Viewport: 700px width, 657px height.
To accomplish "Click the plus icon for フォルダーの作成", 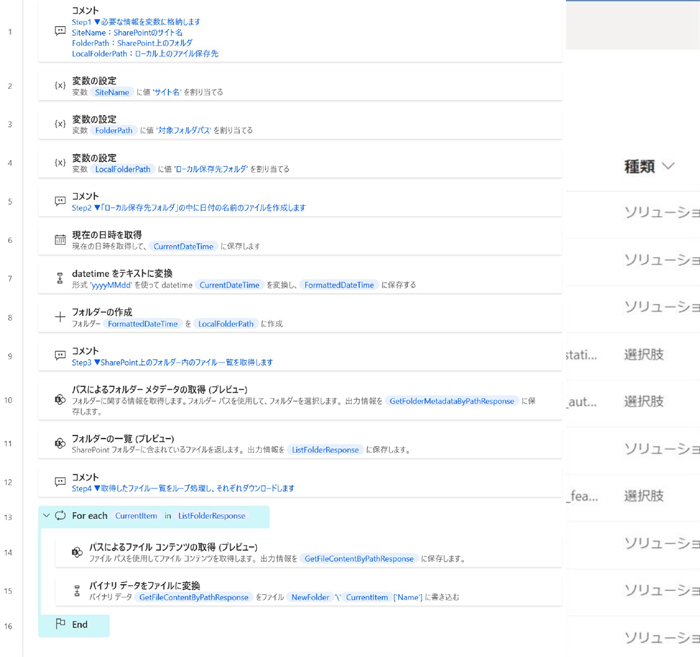I will coord(60,317).
